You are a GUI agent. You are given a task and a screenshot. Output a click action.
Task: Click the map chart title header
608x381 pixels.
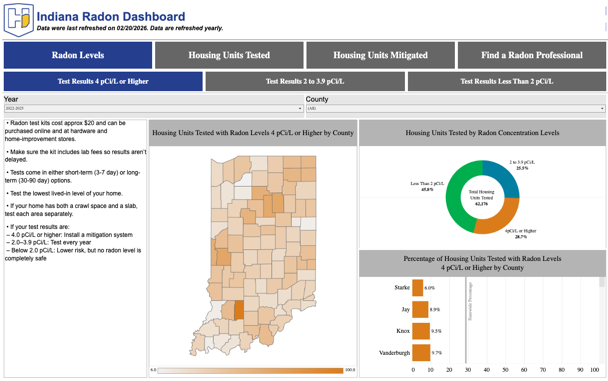pyautogui.click(x=253, y=133)
